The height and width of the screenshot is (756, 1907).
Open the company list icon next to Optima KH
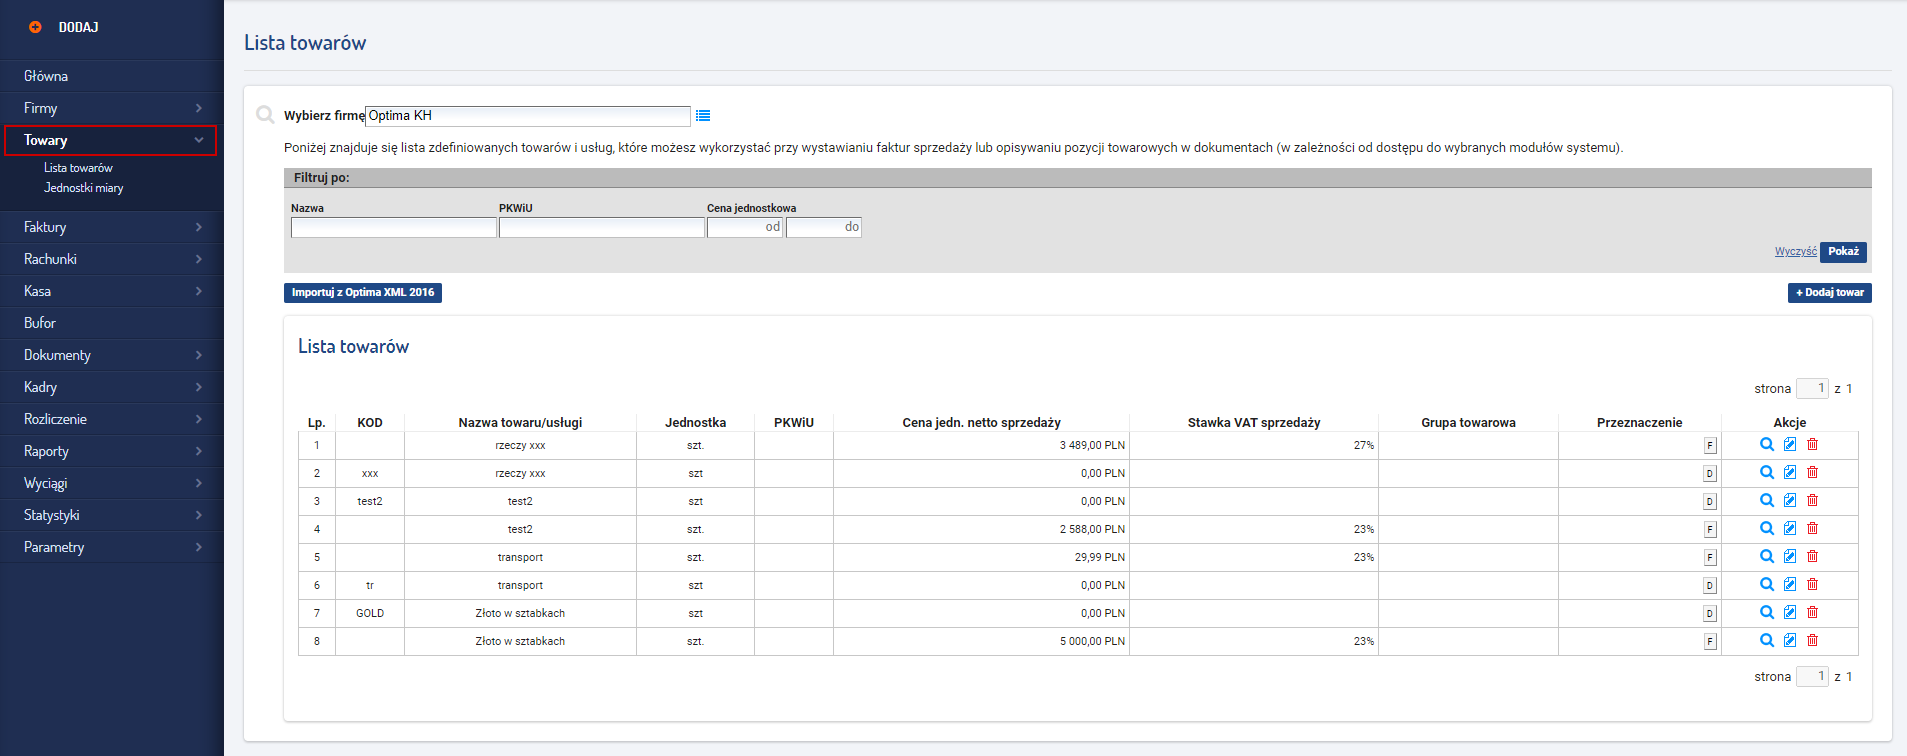pyautogui.click(x=703, y=116)
